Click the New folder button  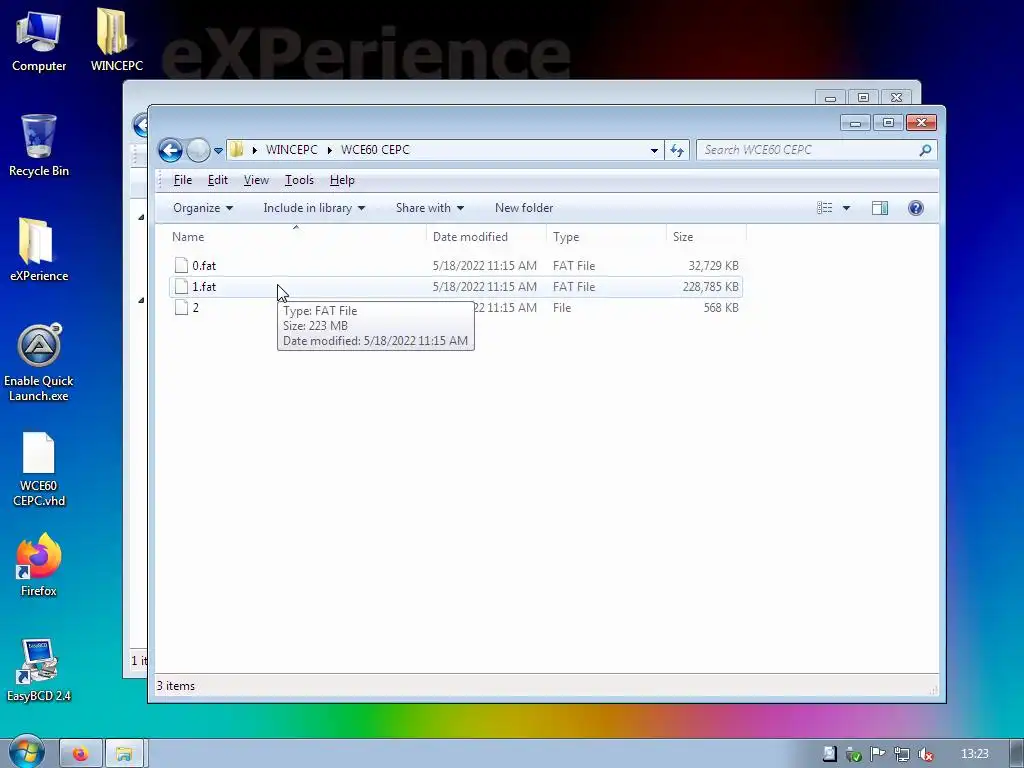[524, 208]
